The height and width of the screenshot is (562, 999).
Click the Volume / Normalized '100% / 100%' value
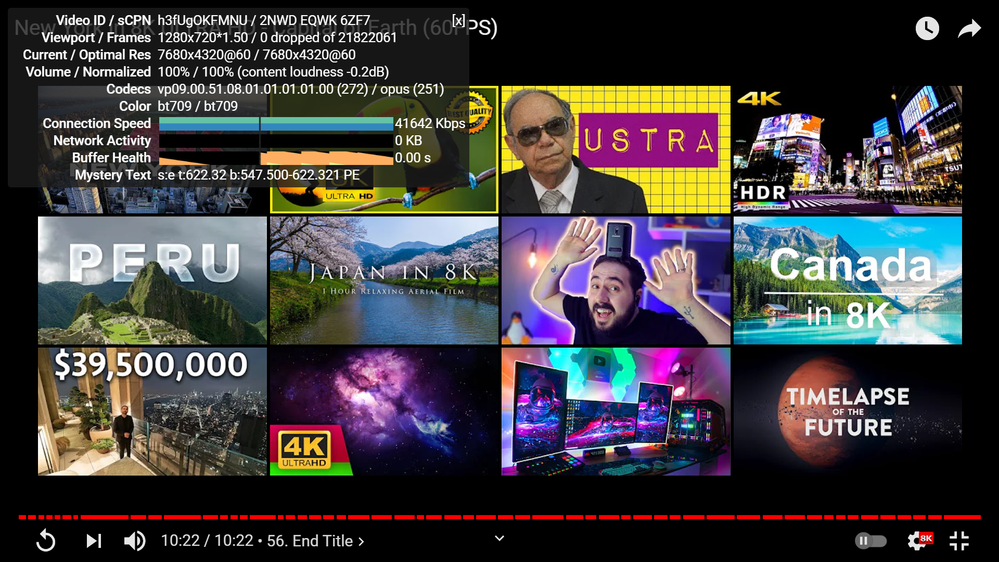pyautogui.click(x=196, y=72)
